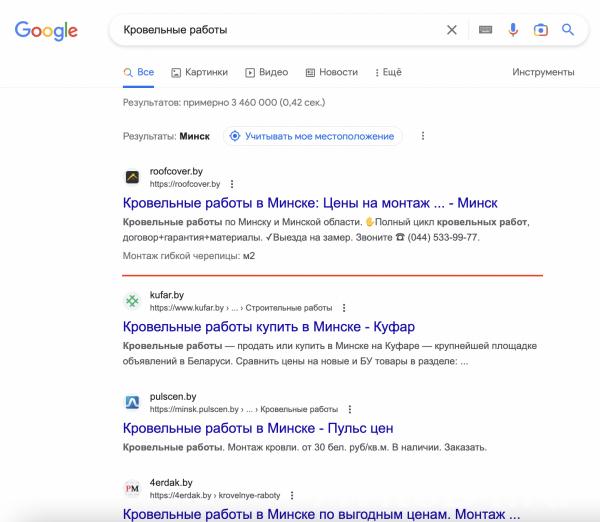Screen dimensions: 600x522
Task: Click the kufar.by site favicon
Action: 132,301
